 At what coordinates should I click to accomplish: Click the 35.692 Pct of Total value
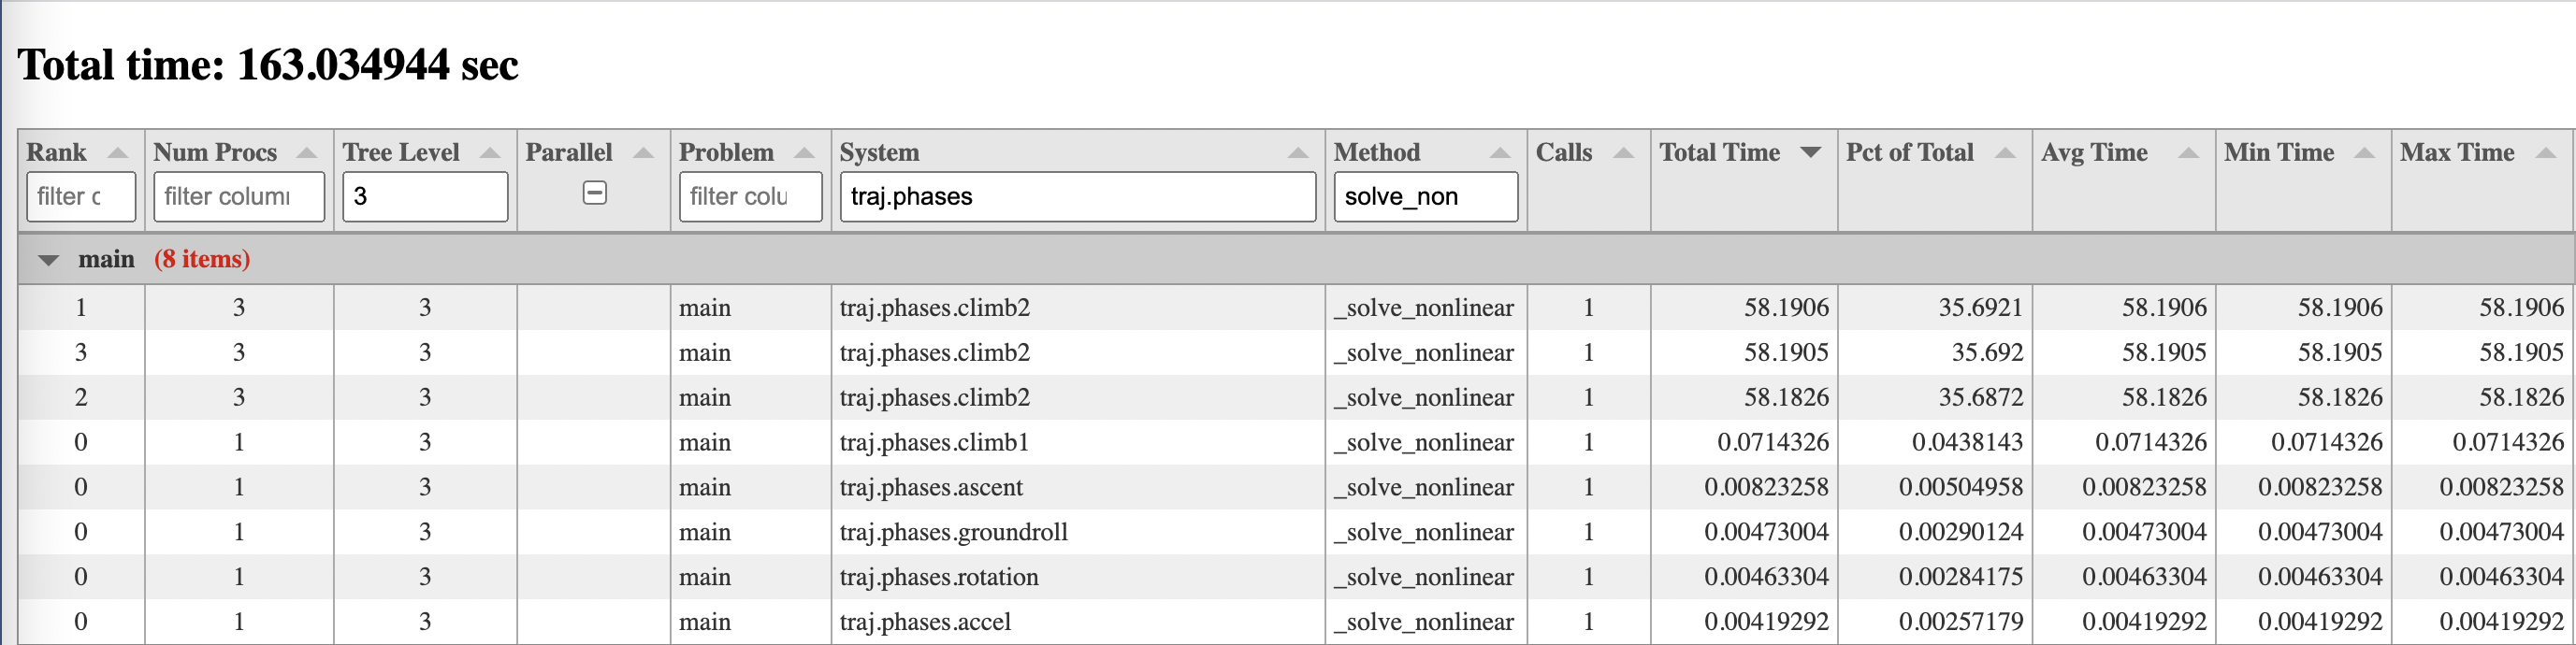1987,353
